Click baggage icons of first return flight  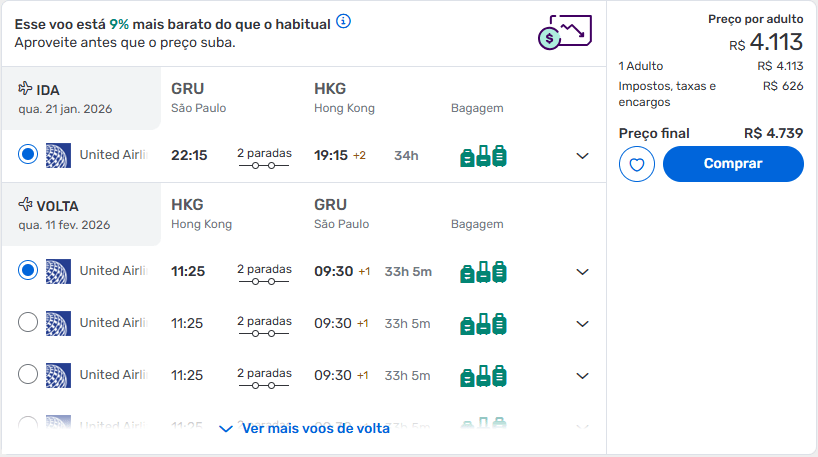coord(483,272)
